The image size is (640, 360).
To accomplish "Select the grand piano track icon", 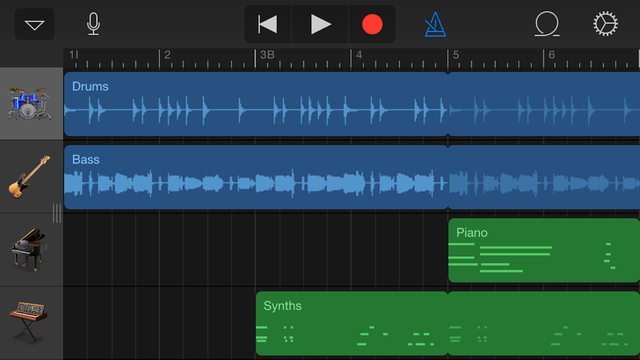I will coord(29,249).
